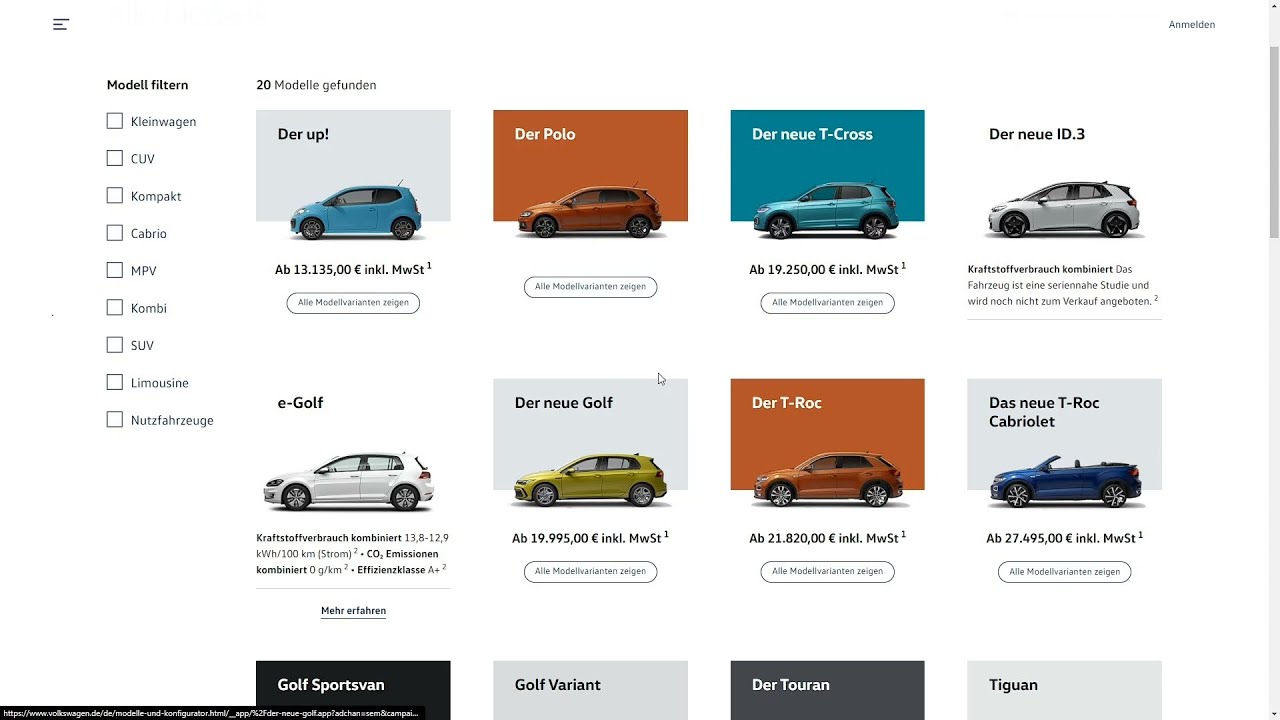Open the white e-Golf car image
This screenshot has height=720, width=1280.
349,481
